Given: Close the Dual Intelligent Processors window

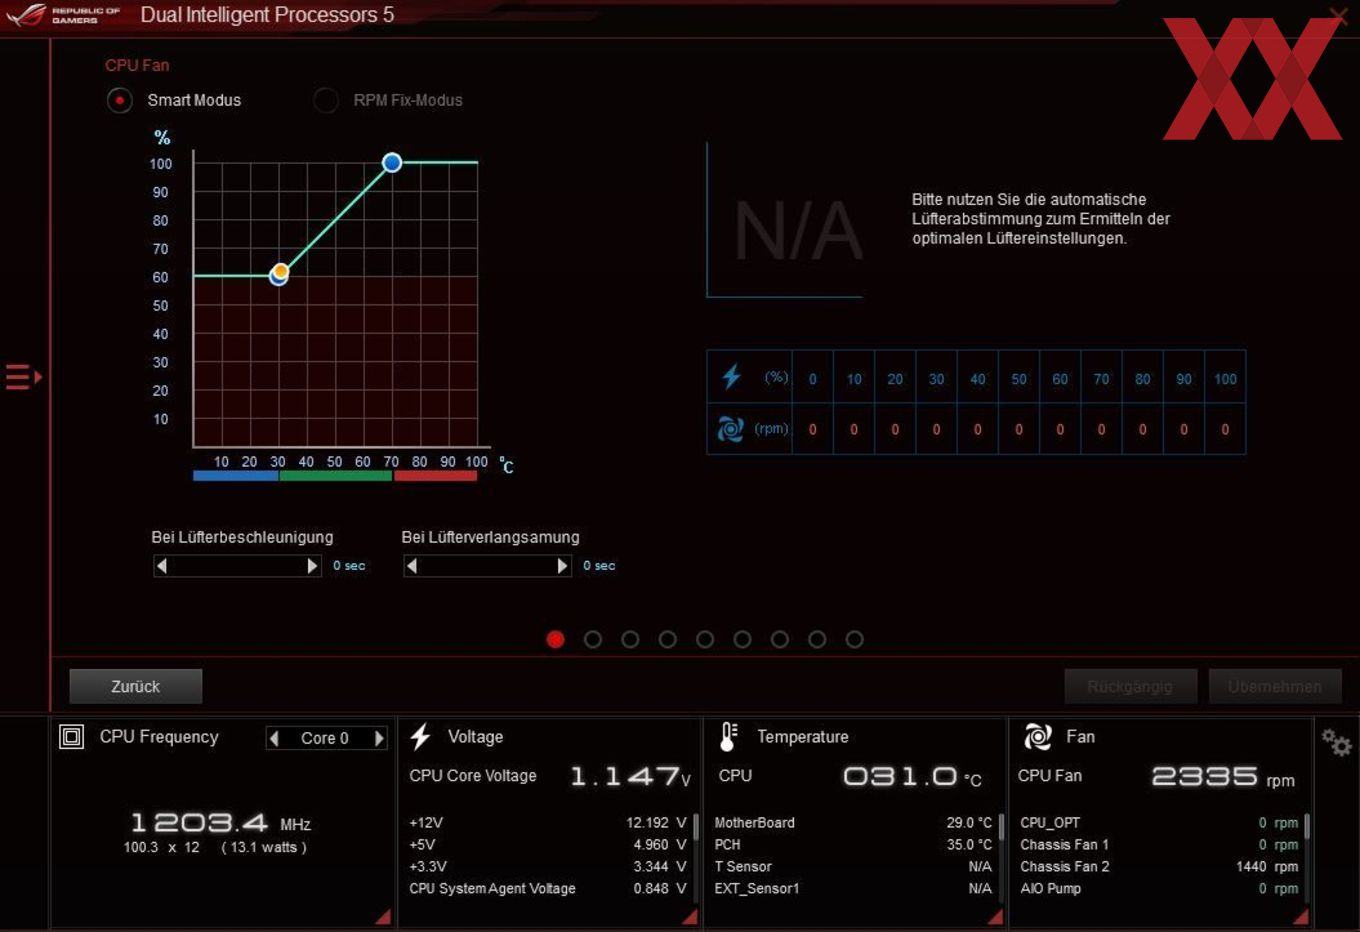Looking at the screenshot, I should [x=1338, y=15].
